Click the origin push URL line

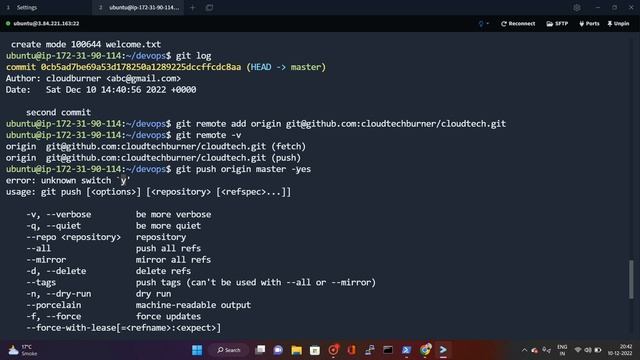click(153, 158)
